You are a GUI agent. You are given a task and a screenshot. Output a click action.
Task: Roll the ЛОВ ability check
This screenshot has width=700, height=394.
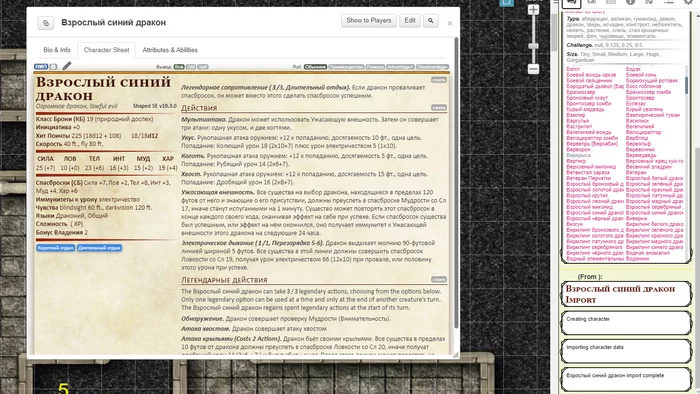point(70,159)
